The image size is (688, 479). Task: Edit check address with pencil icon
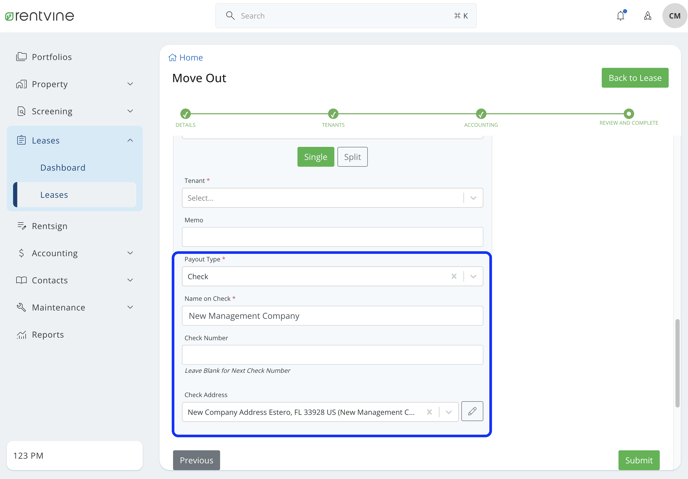(x=472, y=411)
